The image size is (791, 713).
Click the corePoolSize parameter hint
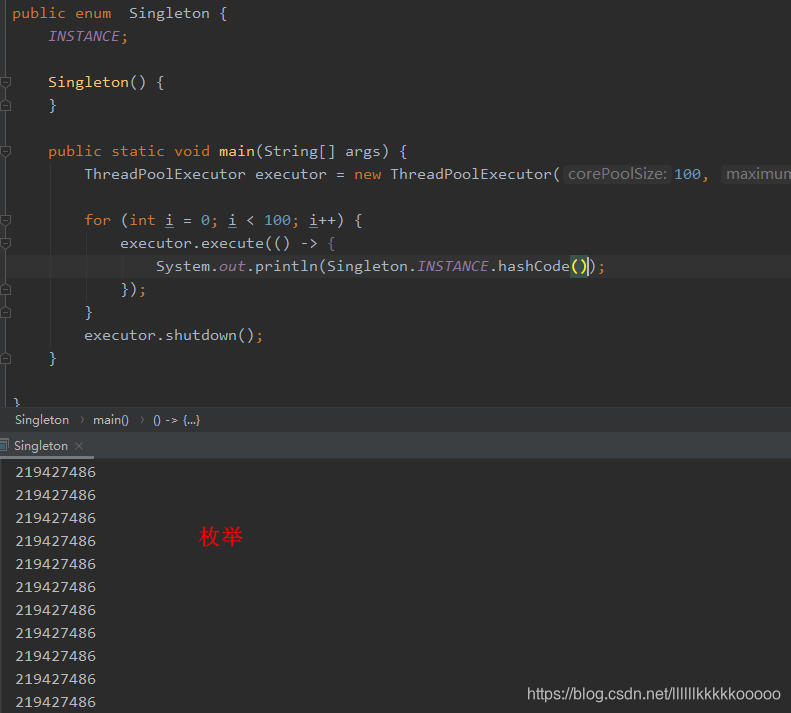click(617, 174)
